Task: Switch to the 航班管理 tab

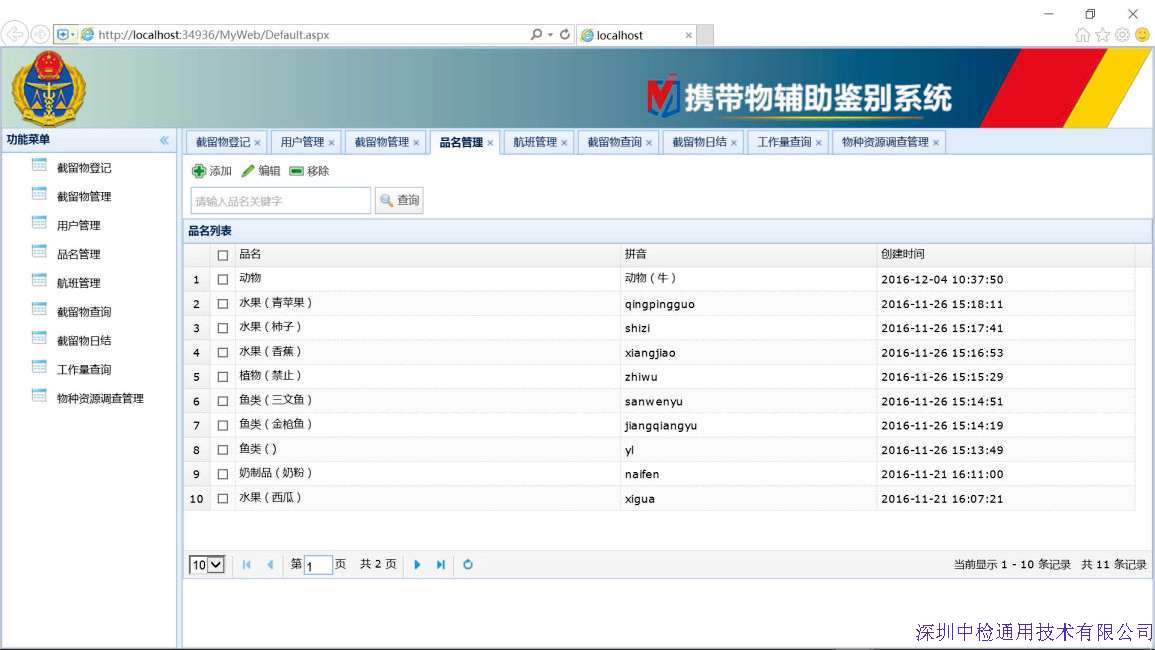Action: point(535,142)
